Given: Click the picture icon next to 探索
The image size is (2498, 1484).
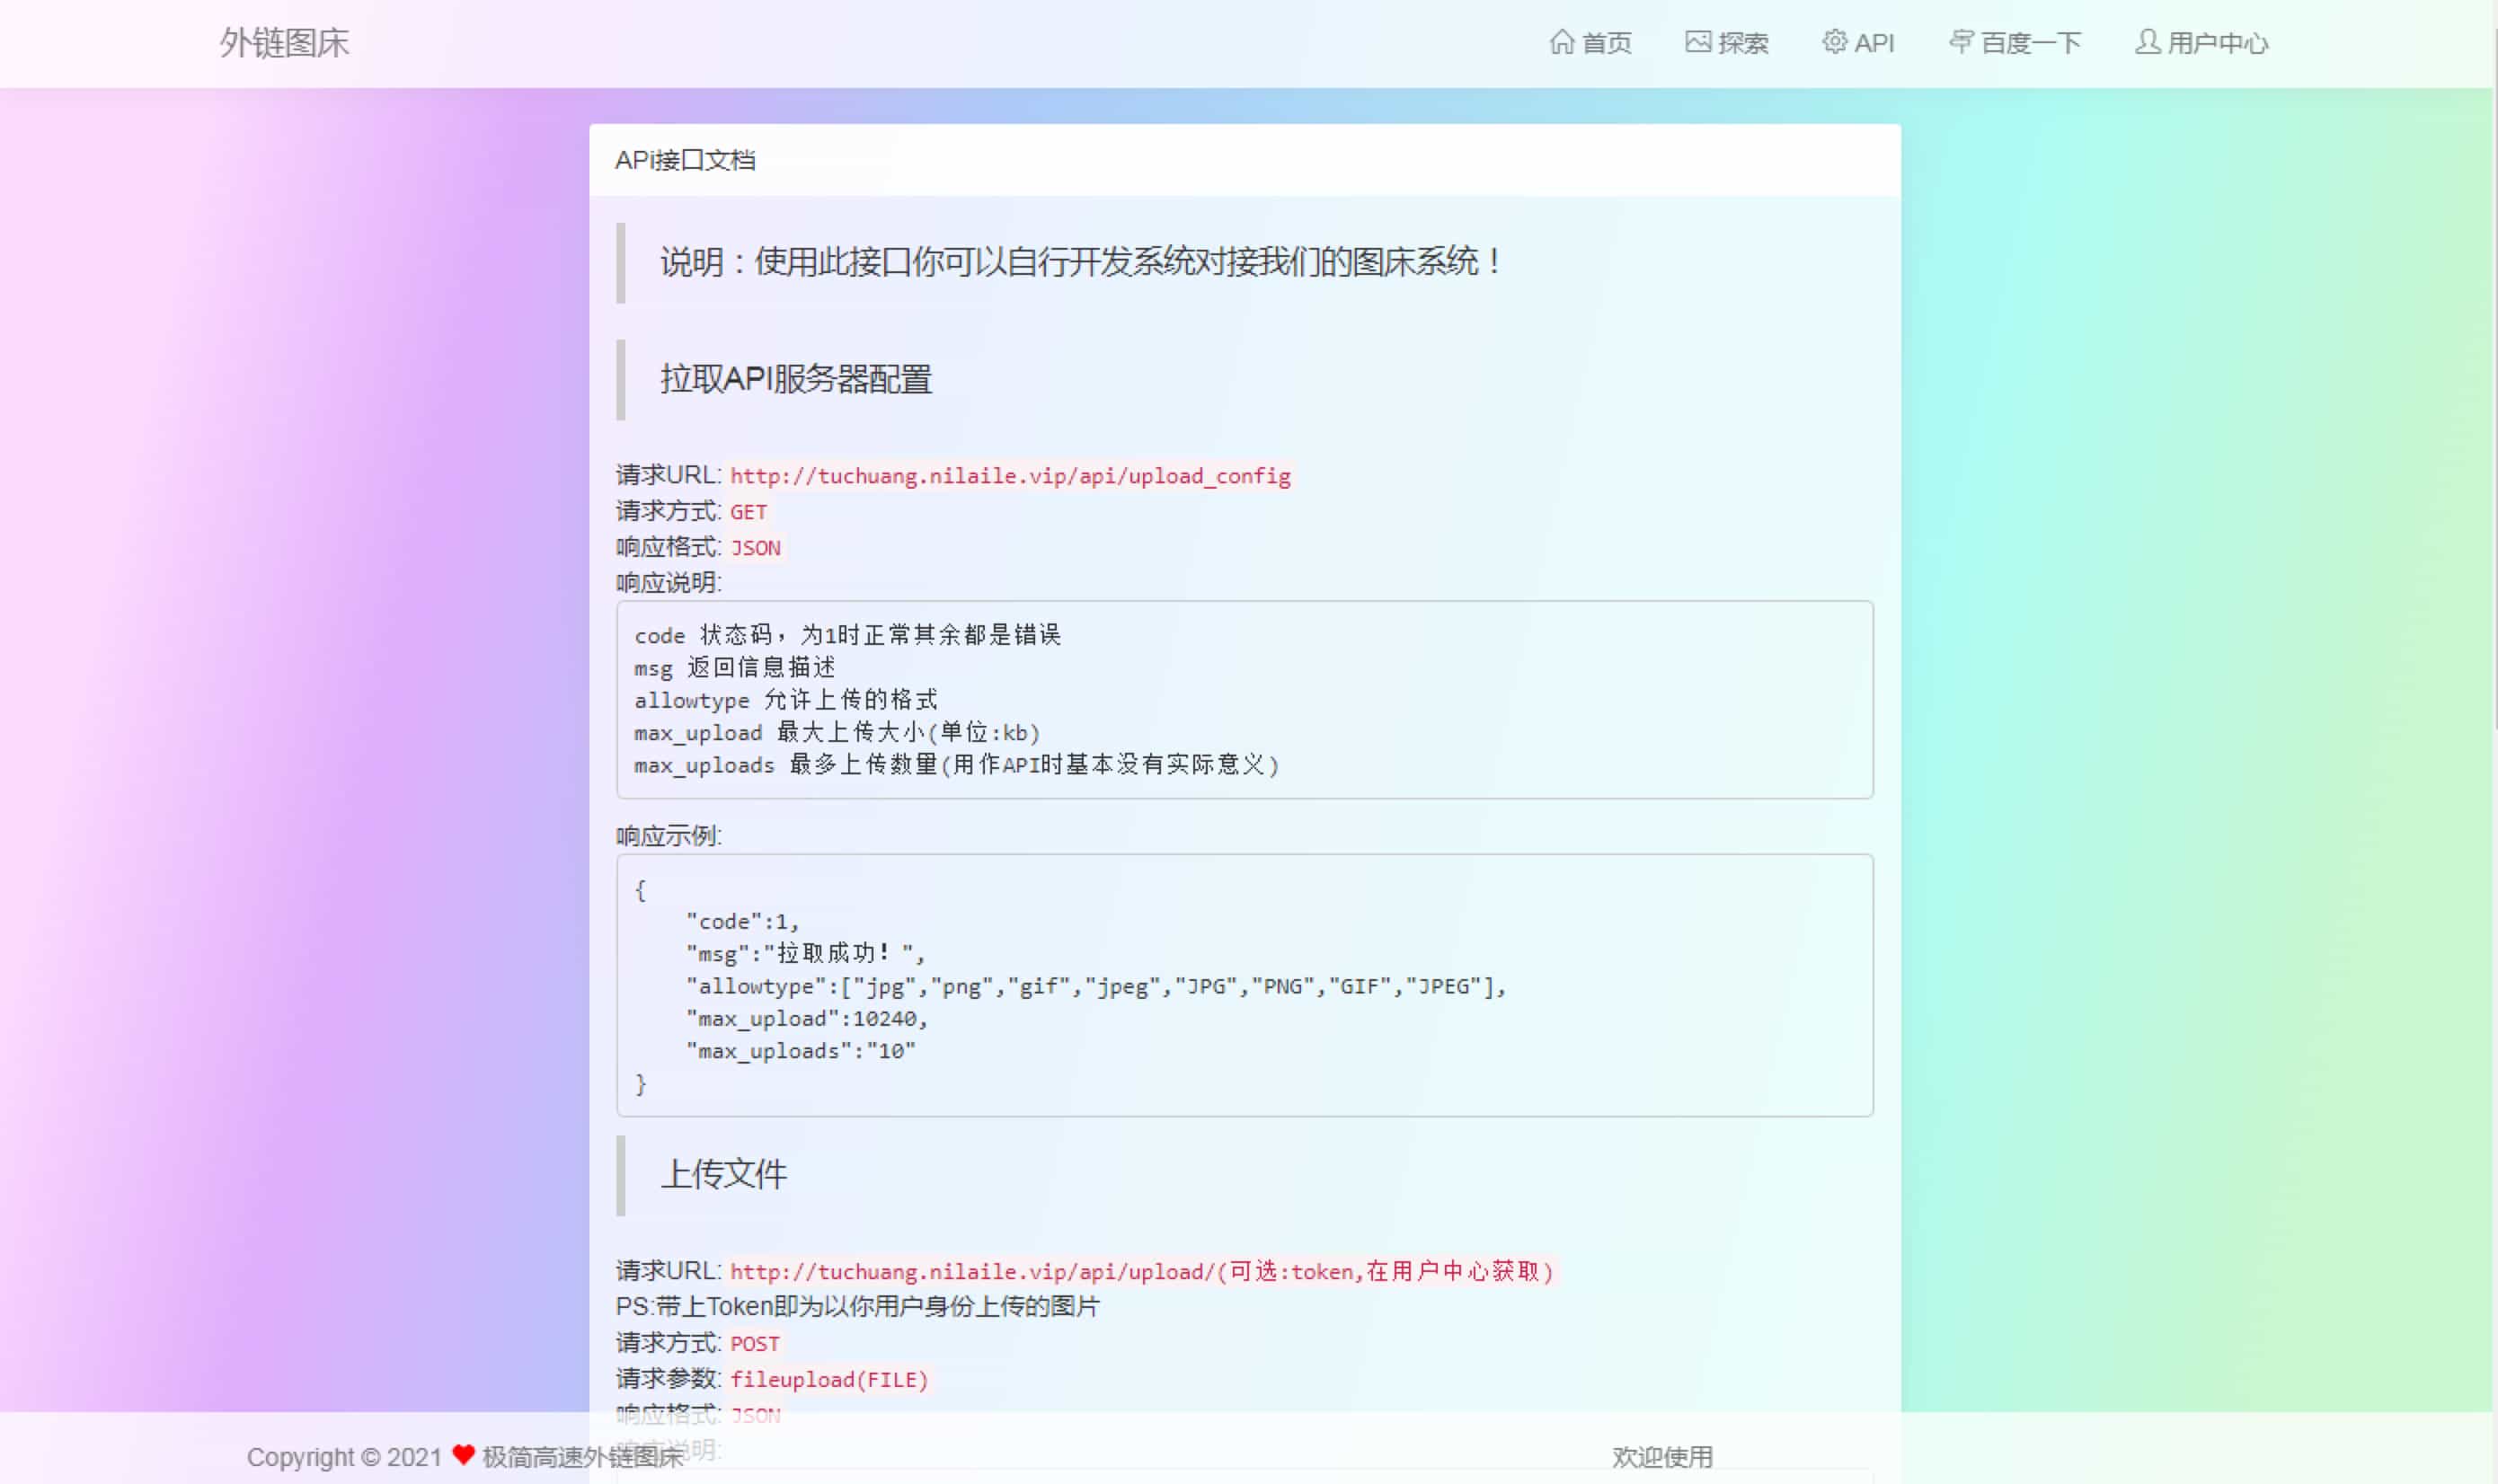Looking at the screenshot, I should (1698, 43).
